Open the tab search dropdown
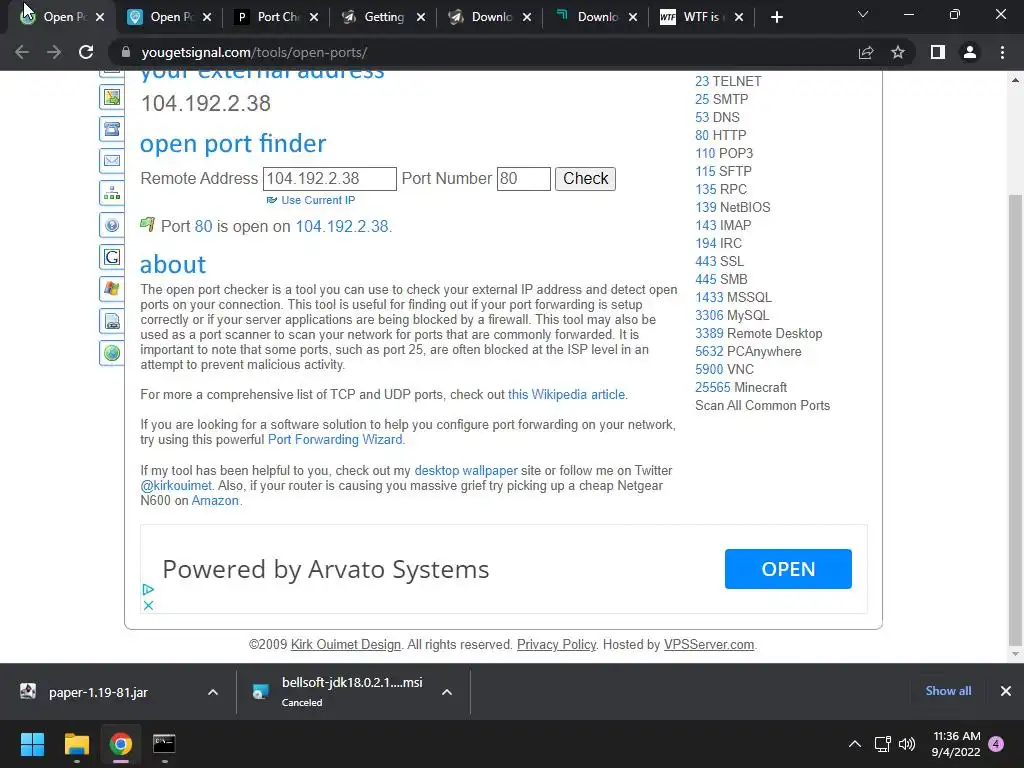This screenshot has height=768, width=1024. coord(863,14)
